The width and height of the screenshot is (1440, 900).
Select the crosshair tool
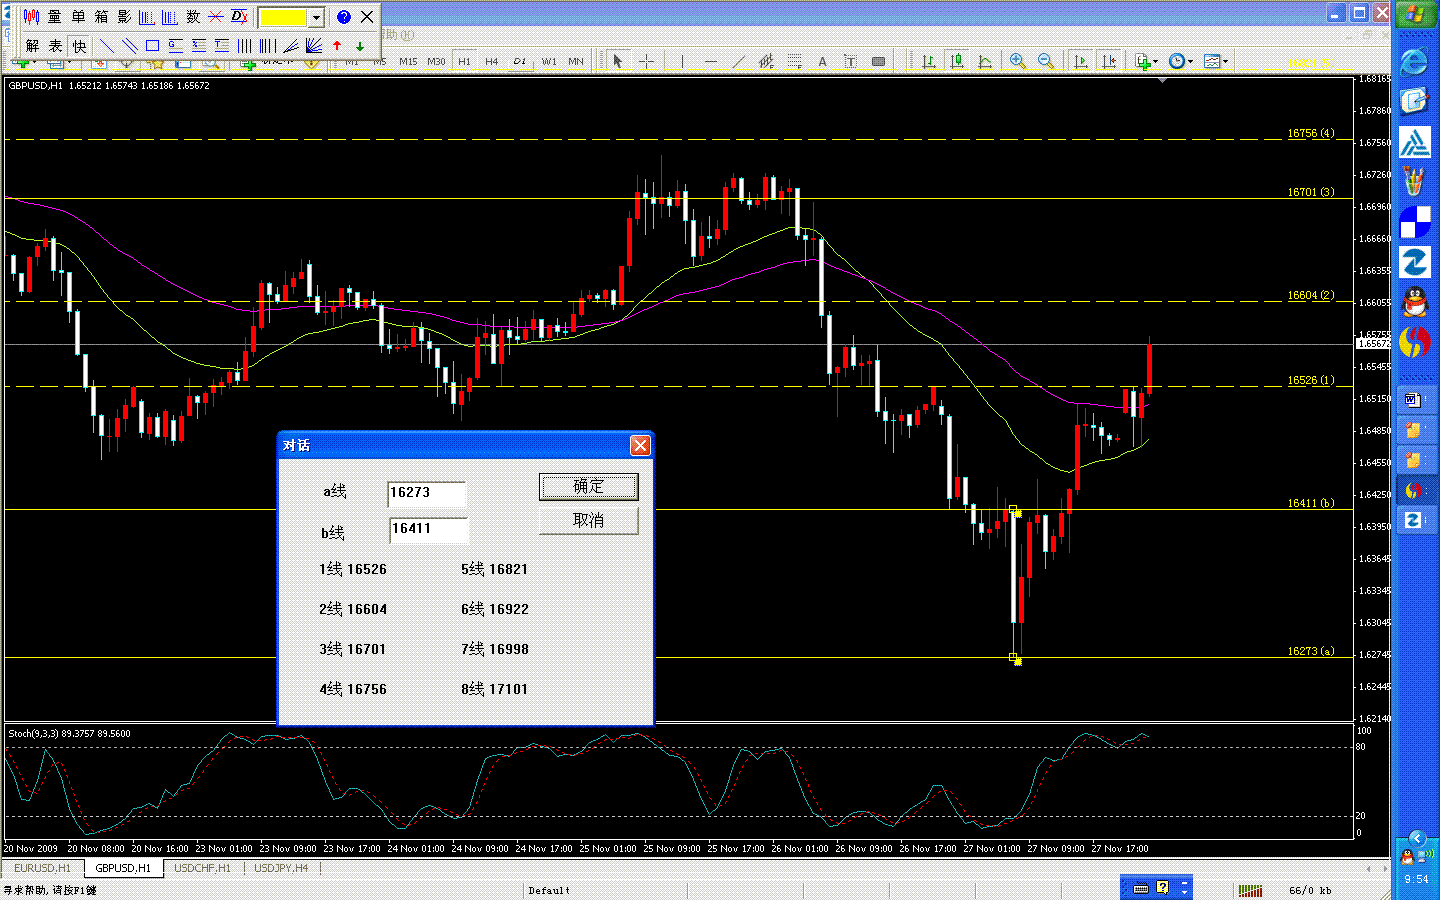647,62
